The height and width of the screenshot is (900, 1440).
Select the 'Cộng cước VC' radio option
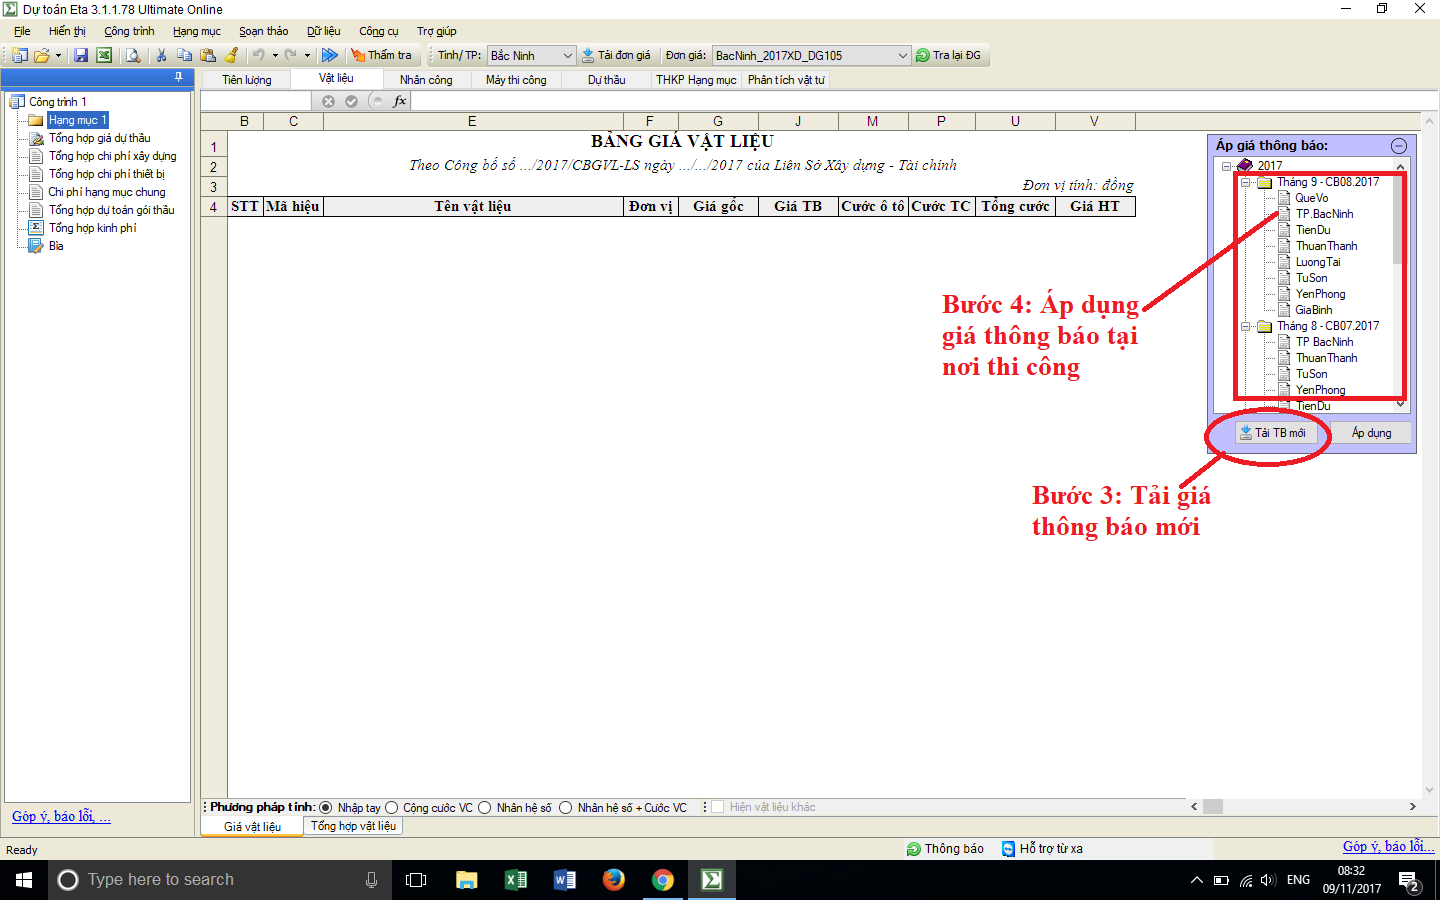point(392,808)
